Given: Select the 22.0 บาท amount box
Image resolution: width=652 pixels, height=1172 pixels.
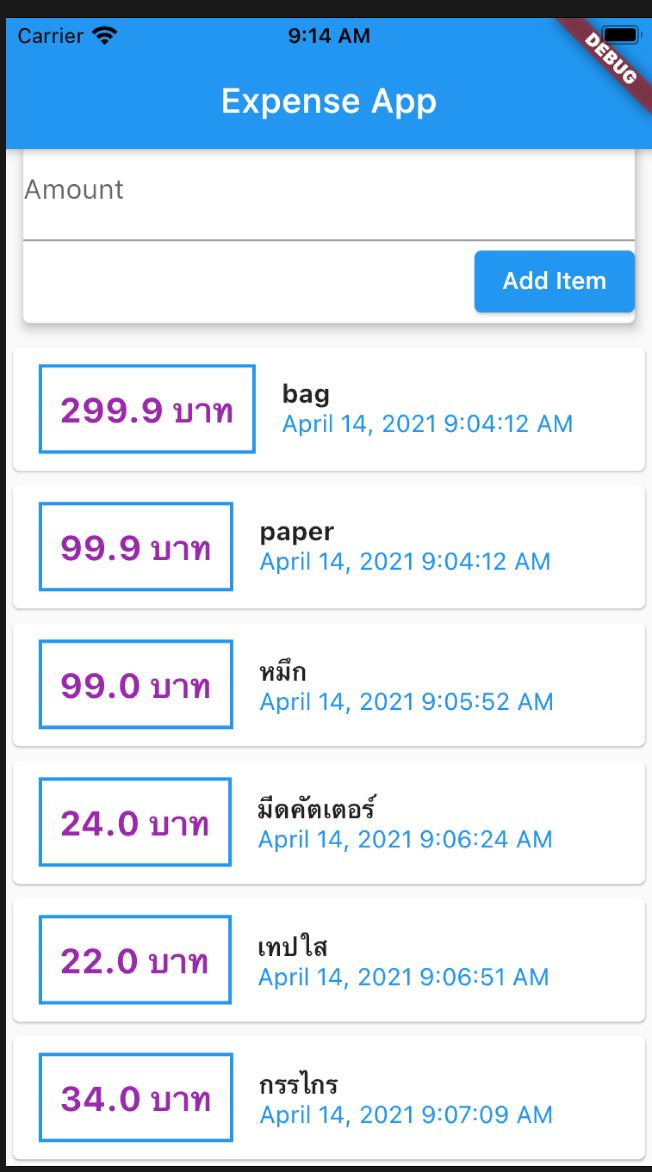Looking at the screenshot, I should click(135, 960).
